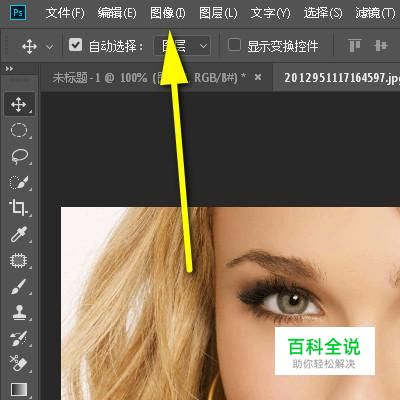Screen dimensions: 400x400
Task: Toggle the 自动选择 checkbox
Action: tap(75, 45)
